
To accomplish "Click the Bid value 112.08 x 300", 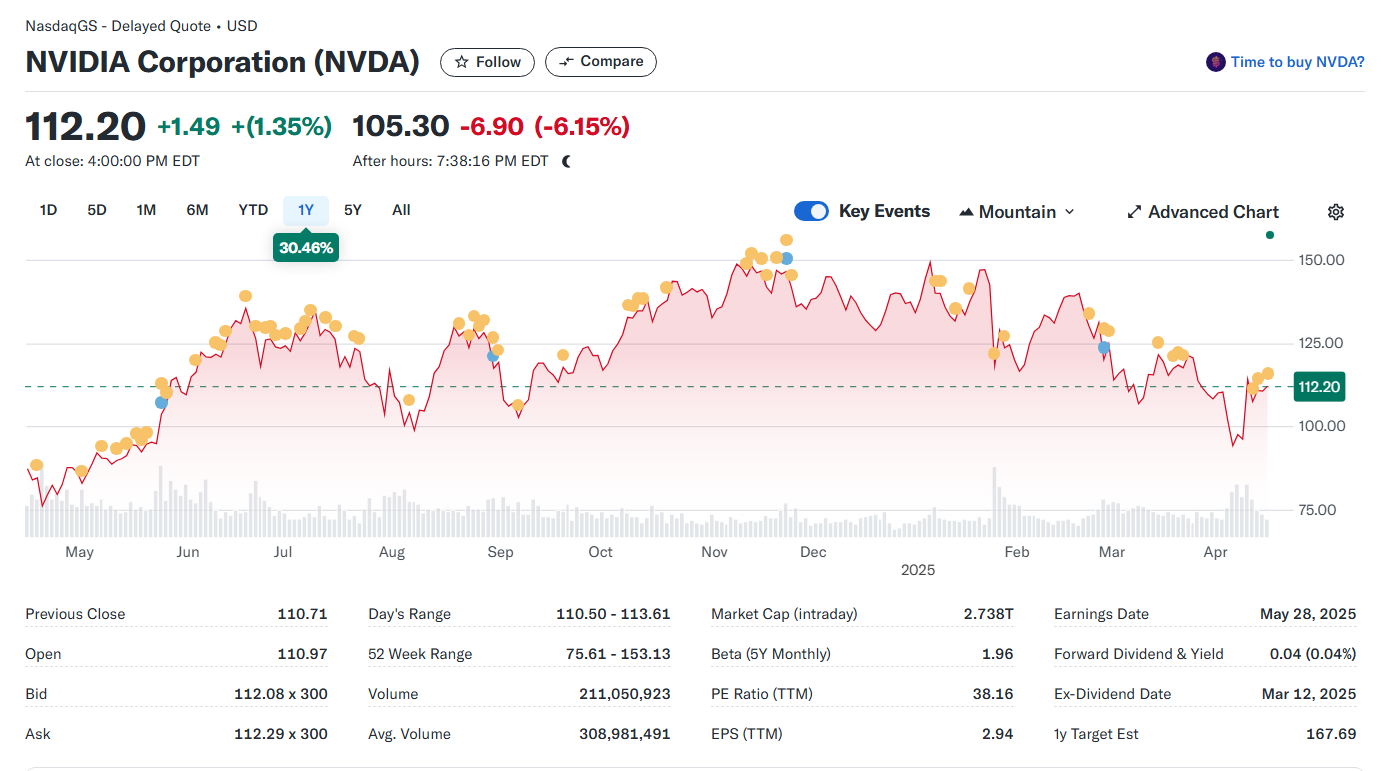I will pyautogui.click(x=281, y=694).
